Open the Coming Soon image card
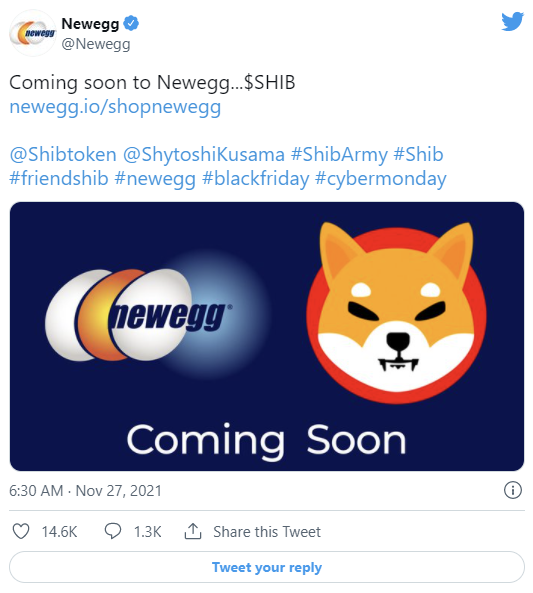 coord(267,336)
